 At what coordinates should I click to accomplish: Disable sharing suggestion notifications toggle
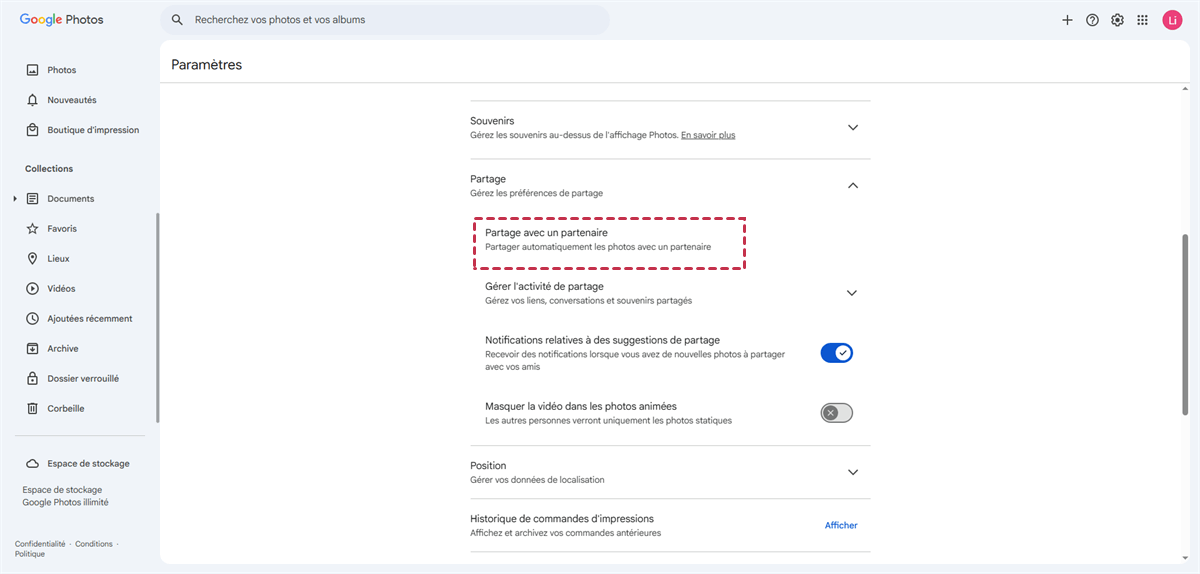(836, 353)
